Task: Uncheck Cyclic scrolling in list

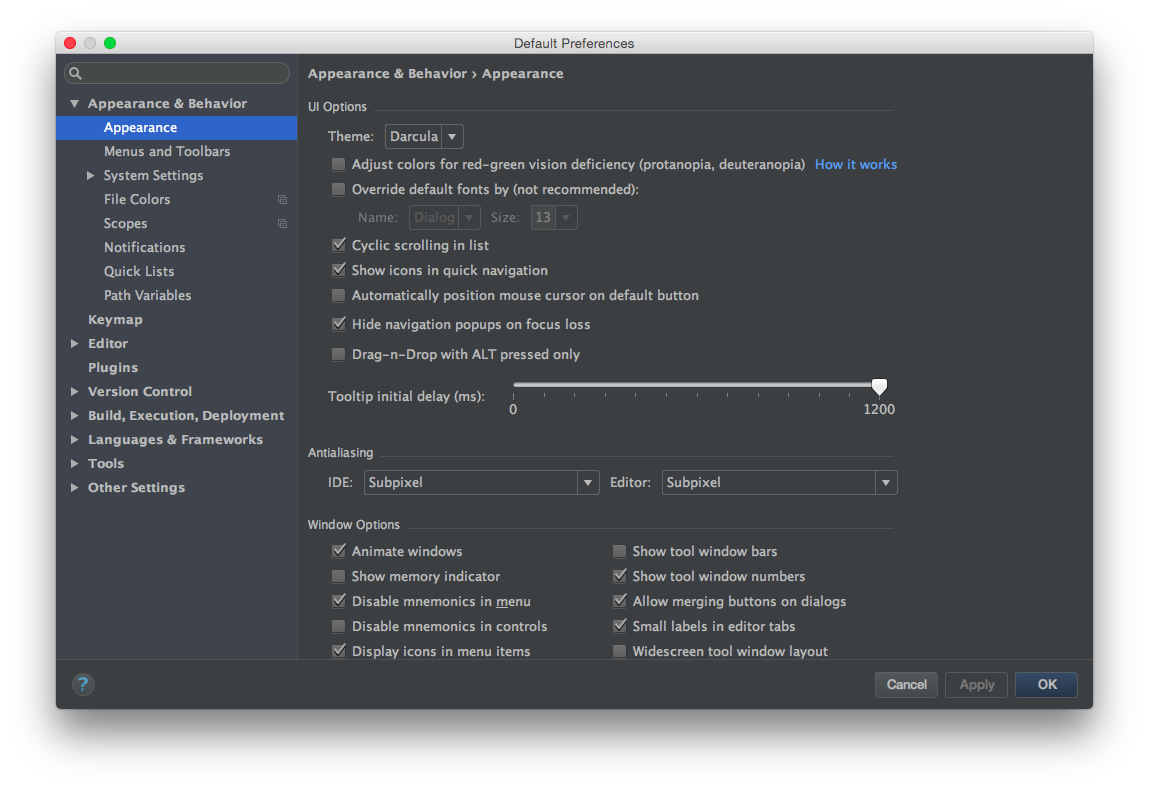Action: tap(339, 245)
